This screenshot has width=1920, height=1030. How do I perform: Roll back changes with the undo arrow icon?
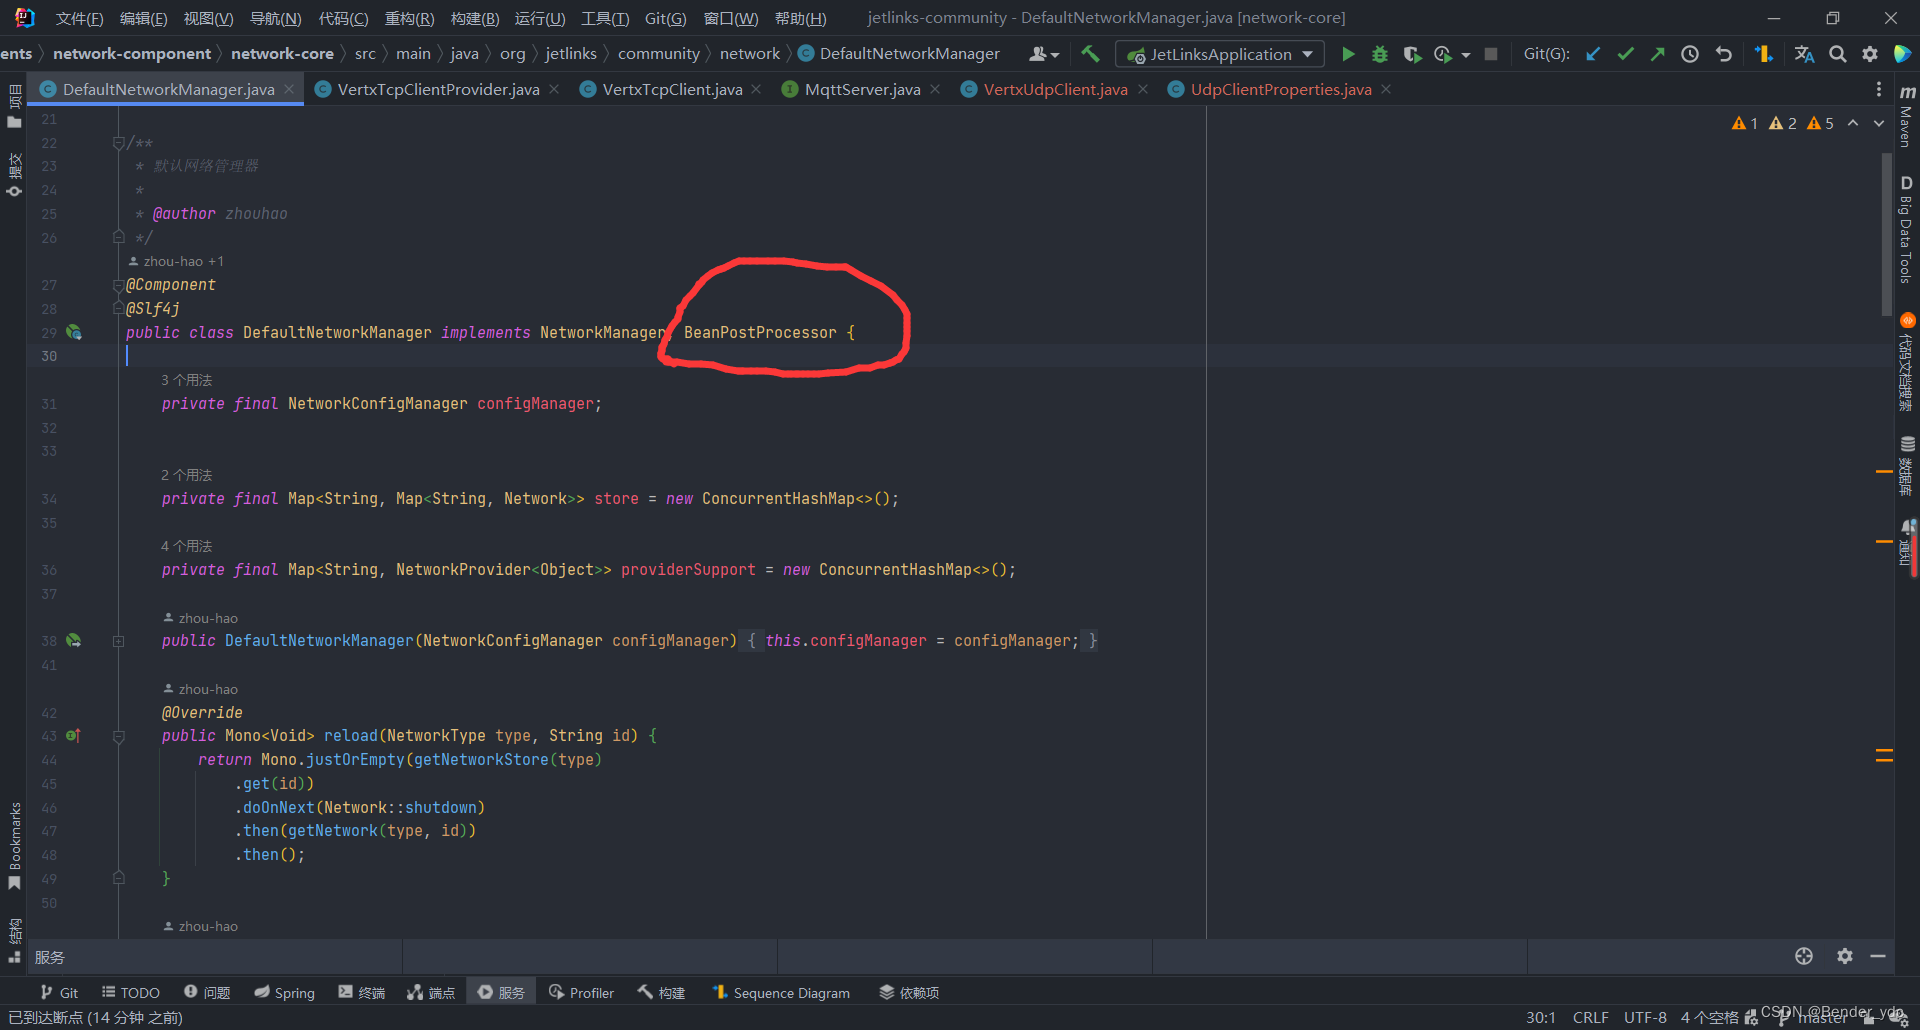coord(1723,54)
